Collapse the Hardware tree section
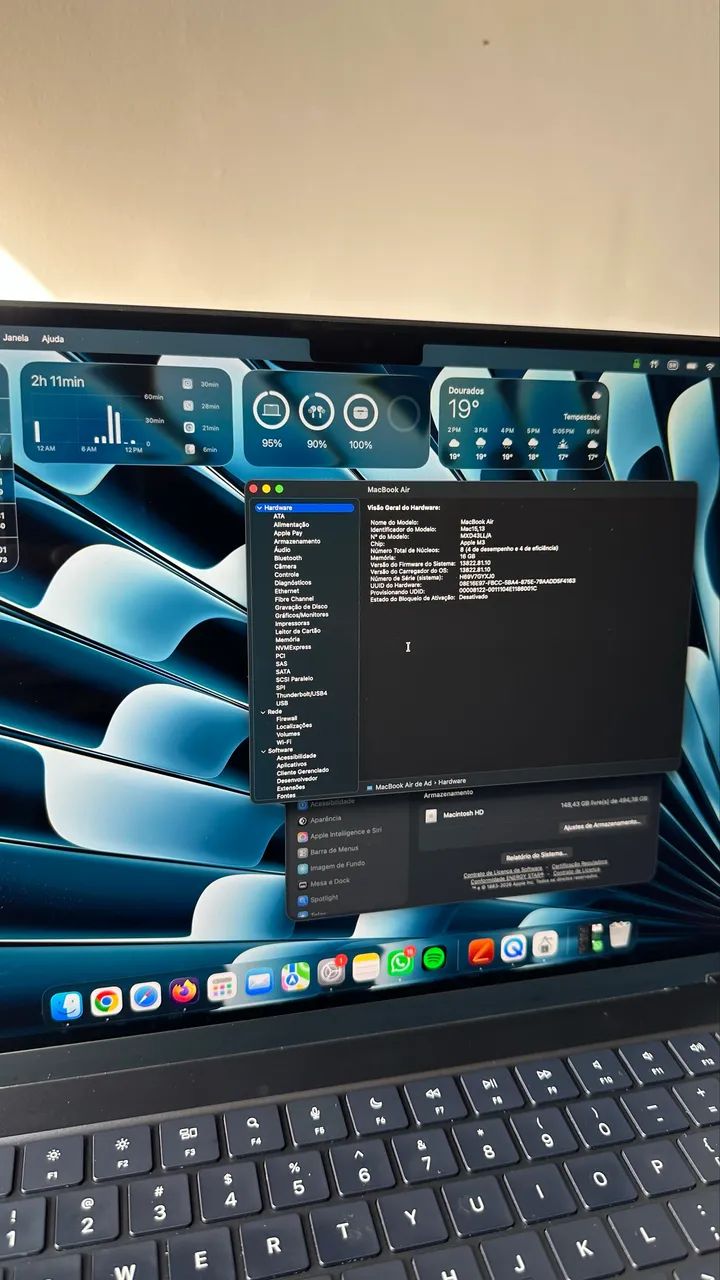 [260, 508]
